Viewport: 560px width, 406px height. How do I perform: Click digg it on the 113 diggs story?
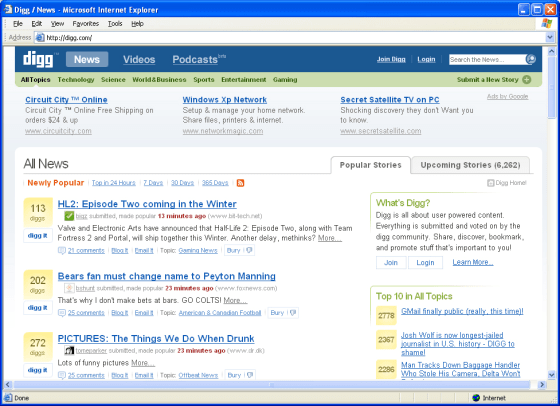click(38, 236)
